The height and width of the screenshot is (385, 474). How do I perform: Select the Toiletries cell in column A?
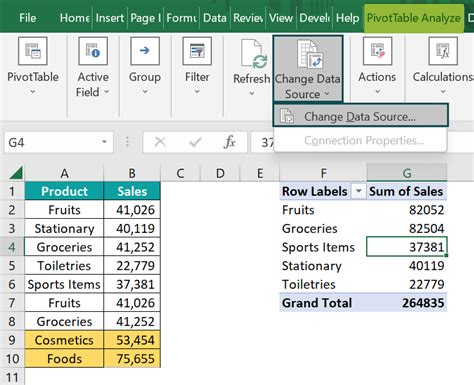[x=64, y=266]
